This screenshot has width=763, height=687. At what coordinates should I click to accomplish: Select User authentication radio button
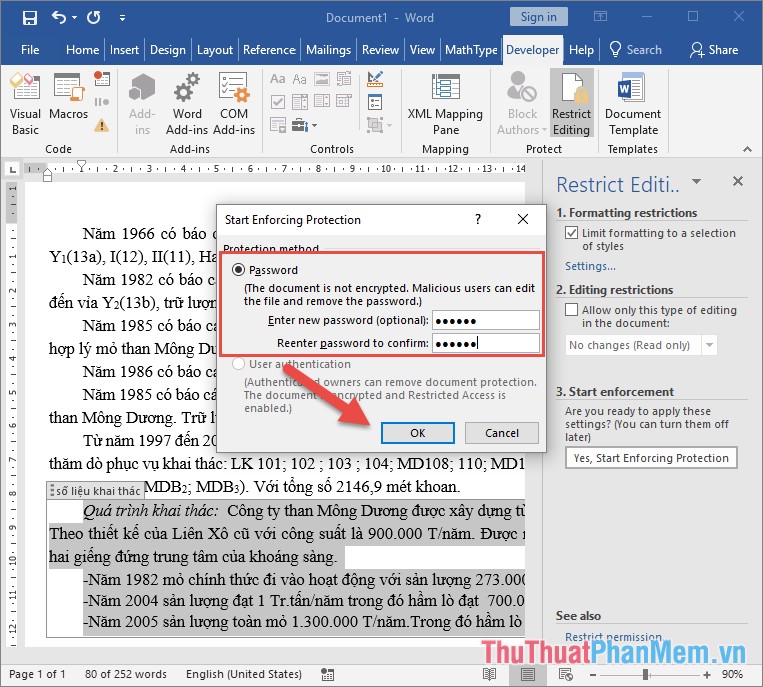click(238, 363)
